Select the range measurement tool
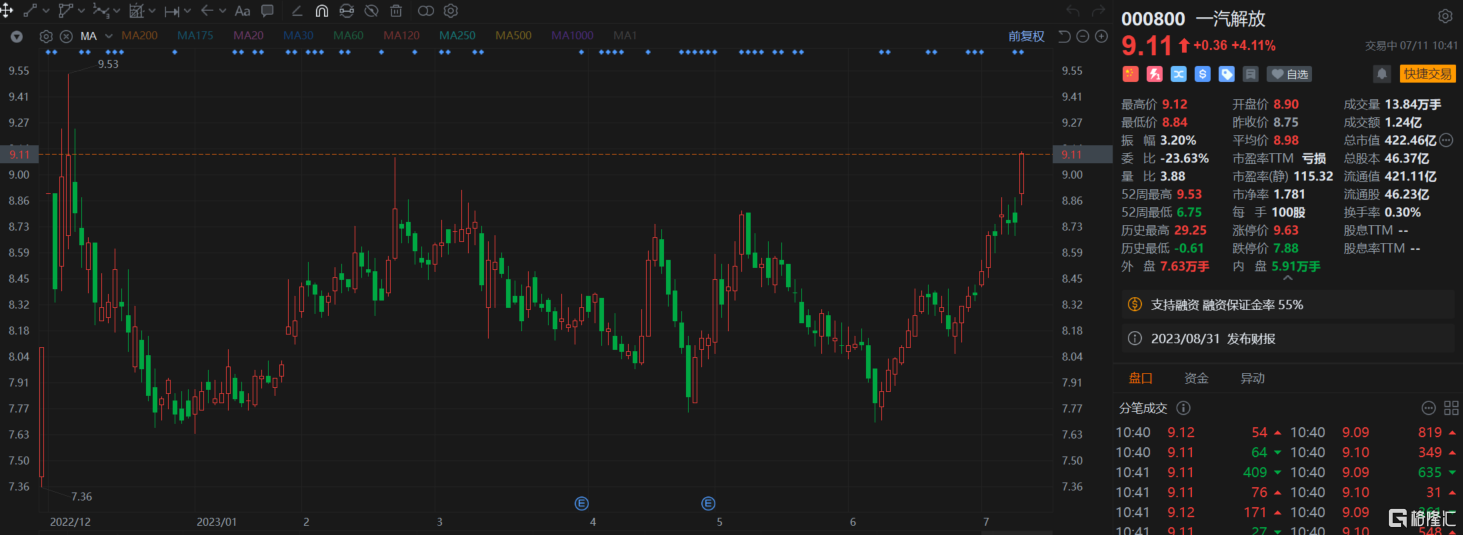Image resolution: width=1463 pixels, height=535 pixels. pyautogui.click(x=172, y=11)
